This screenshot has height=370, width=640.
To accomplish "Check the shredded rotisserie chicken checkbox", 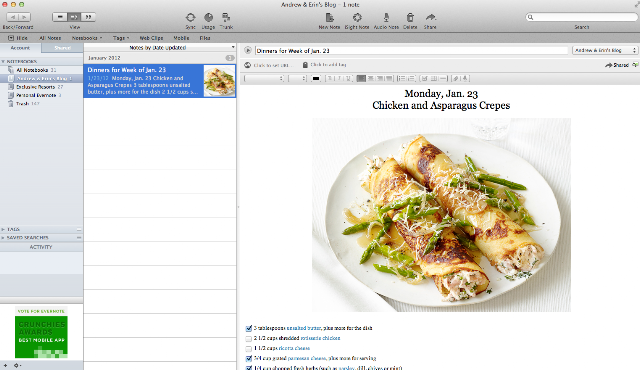I will tap(249, 339).
